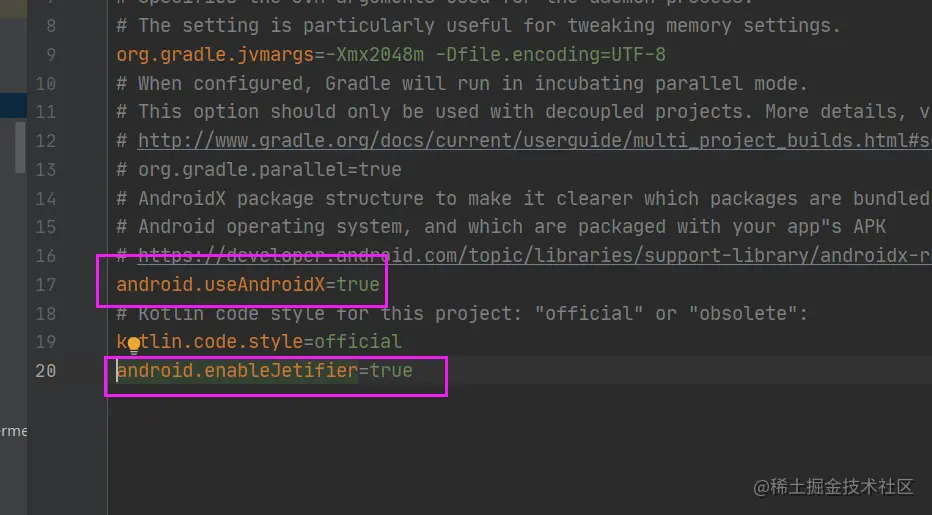932x515 pixels.
Task: Place cursor on the android.enableJetifier key
Action: (x=237, y=371)
